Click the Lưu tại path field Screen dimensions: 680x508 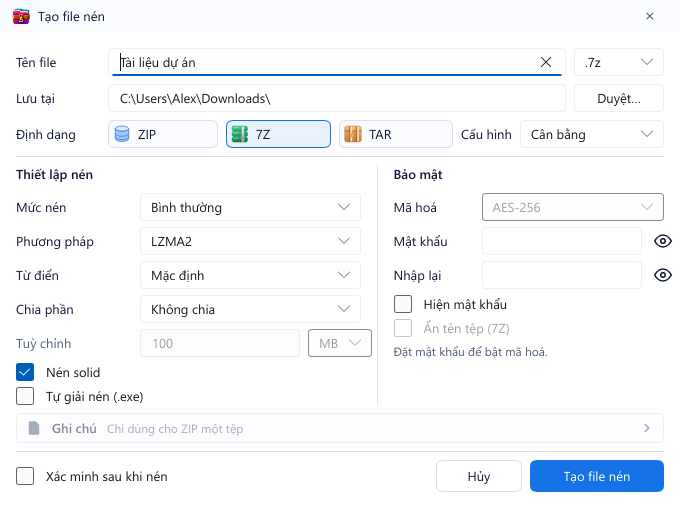337,98
